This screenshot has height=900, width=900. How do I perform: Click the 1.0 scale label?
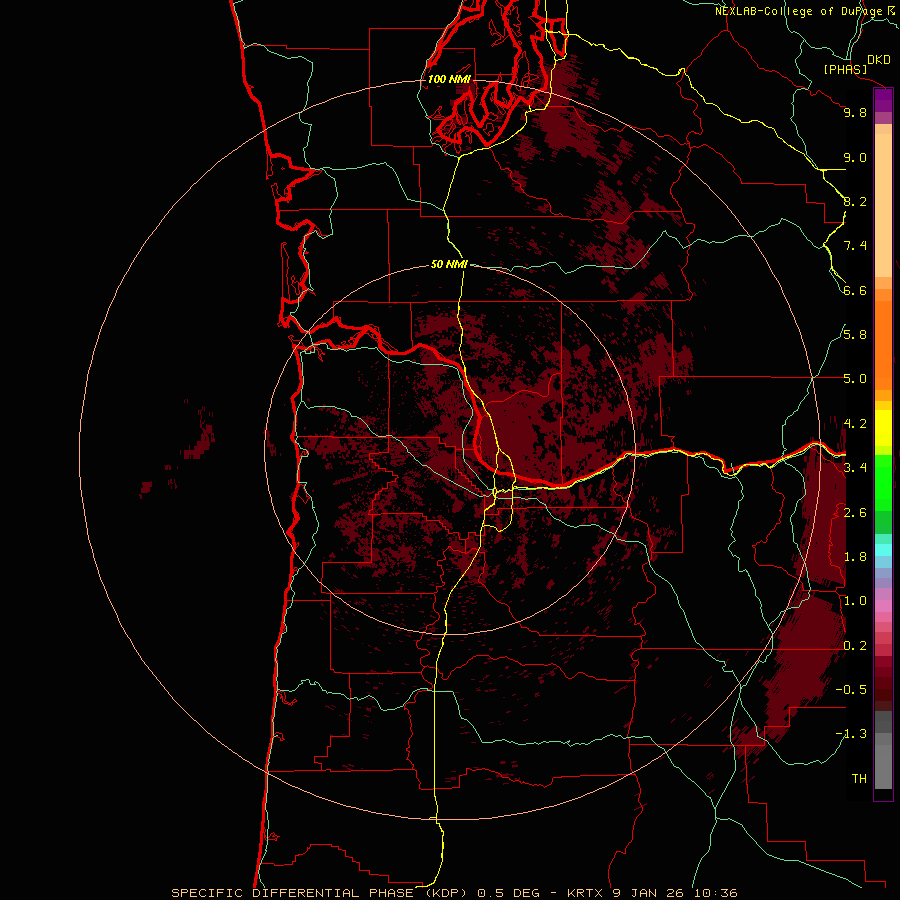click(855, 601)
